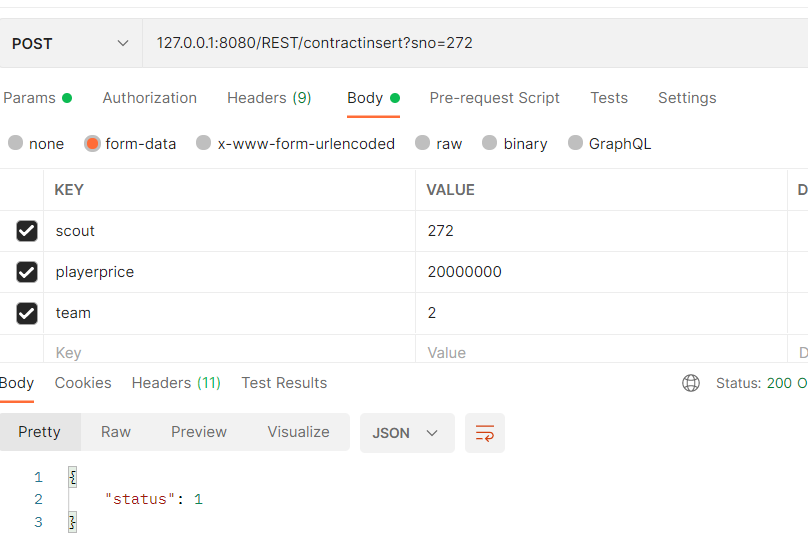Toggle the wrap lines icon
Viewport: 808px width, 558px height.
[x=485, y=433]
